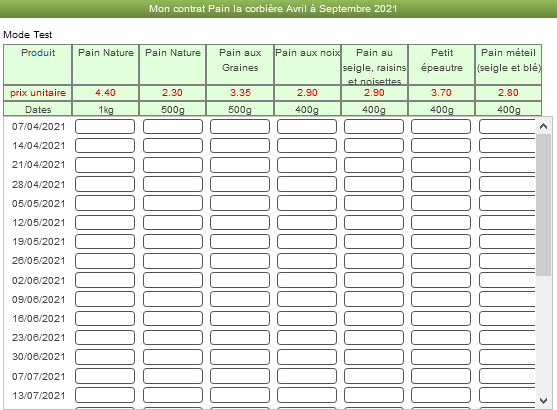This screenshot has width=557, height=410.
Task: Click the vertical scrollbar thumb
Action: 543,205
